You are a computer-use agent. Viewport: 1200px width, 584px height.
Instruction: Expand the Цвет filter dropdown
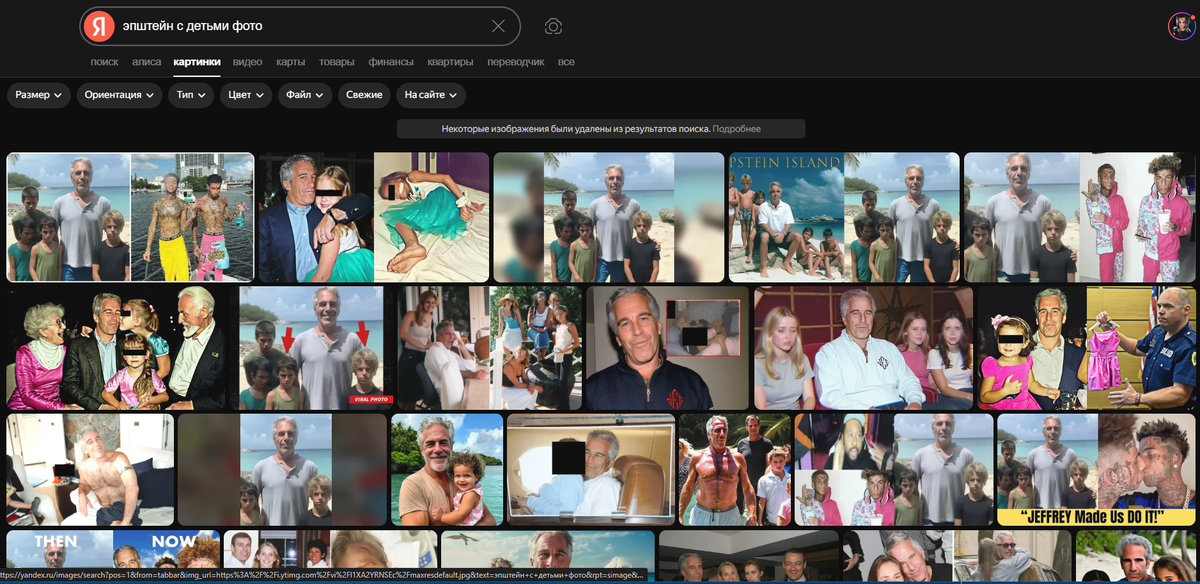tap(246, 95)
